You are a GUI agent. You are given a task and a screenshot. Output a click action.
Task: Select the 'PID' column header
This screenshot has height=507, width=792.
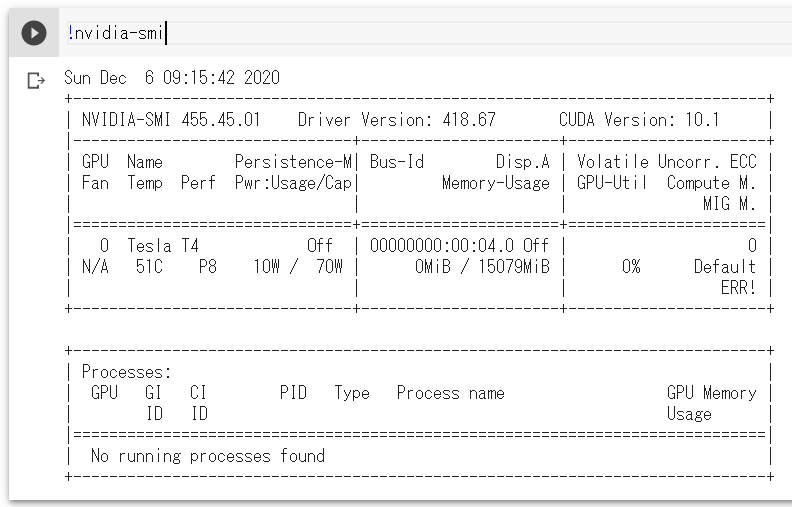coord(293,393)
